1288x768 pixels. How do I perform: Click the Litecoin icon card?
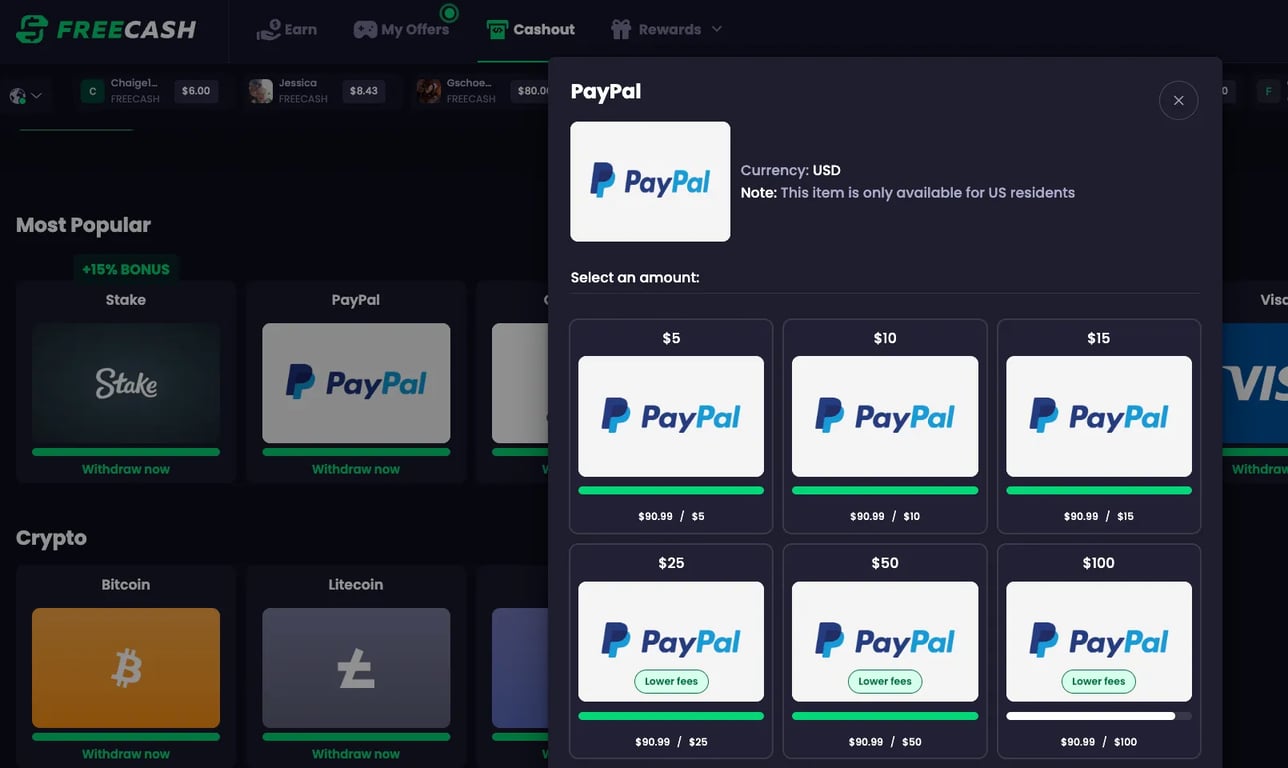click(356, 668)
